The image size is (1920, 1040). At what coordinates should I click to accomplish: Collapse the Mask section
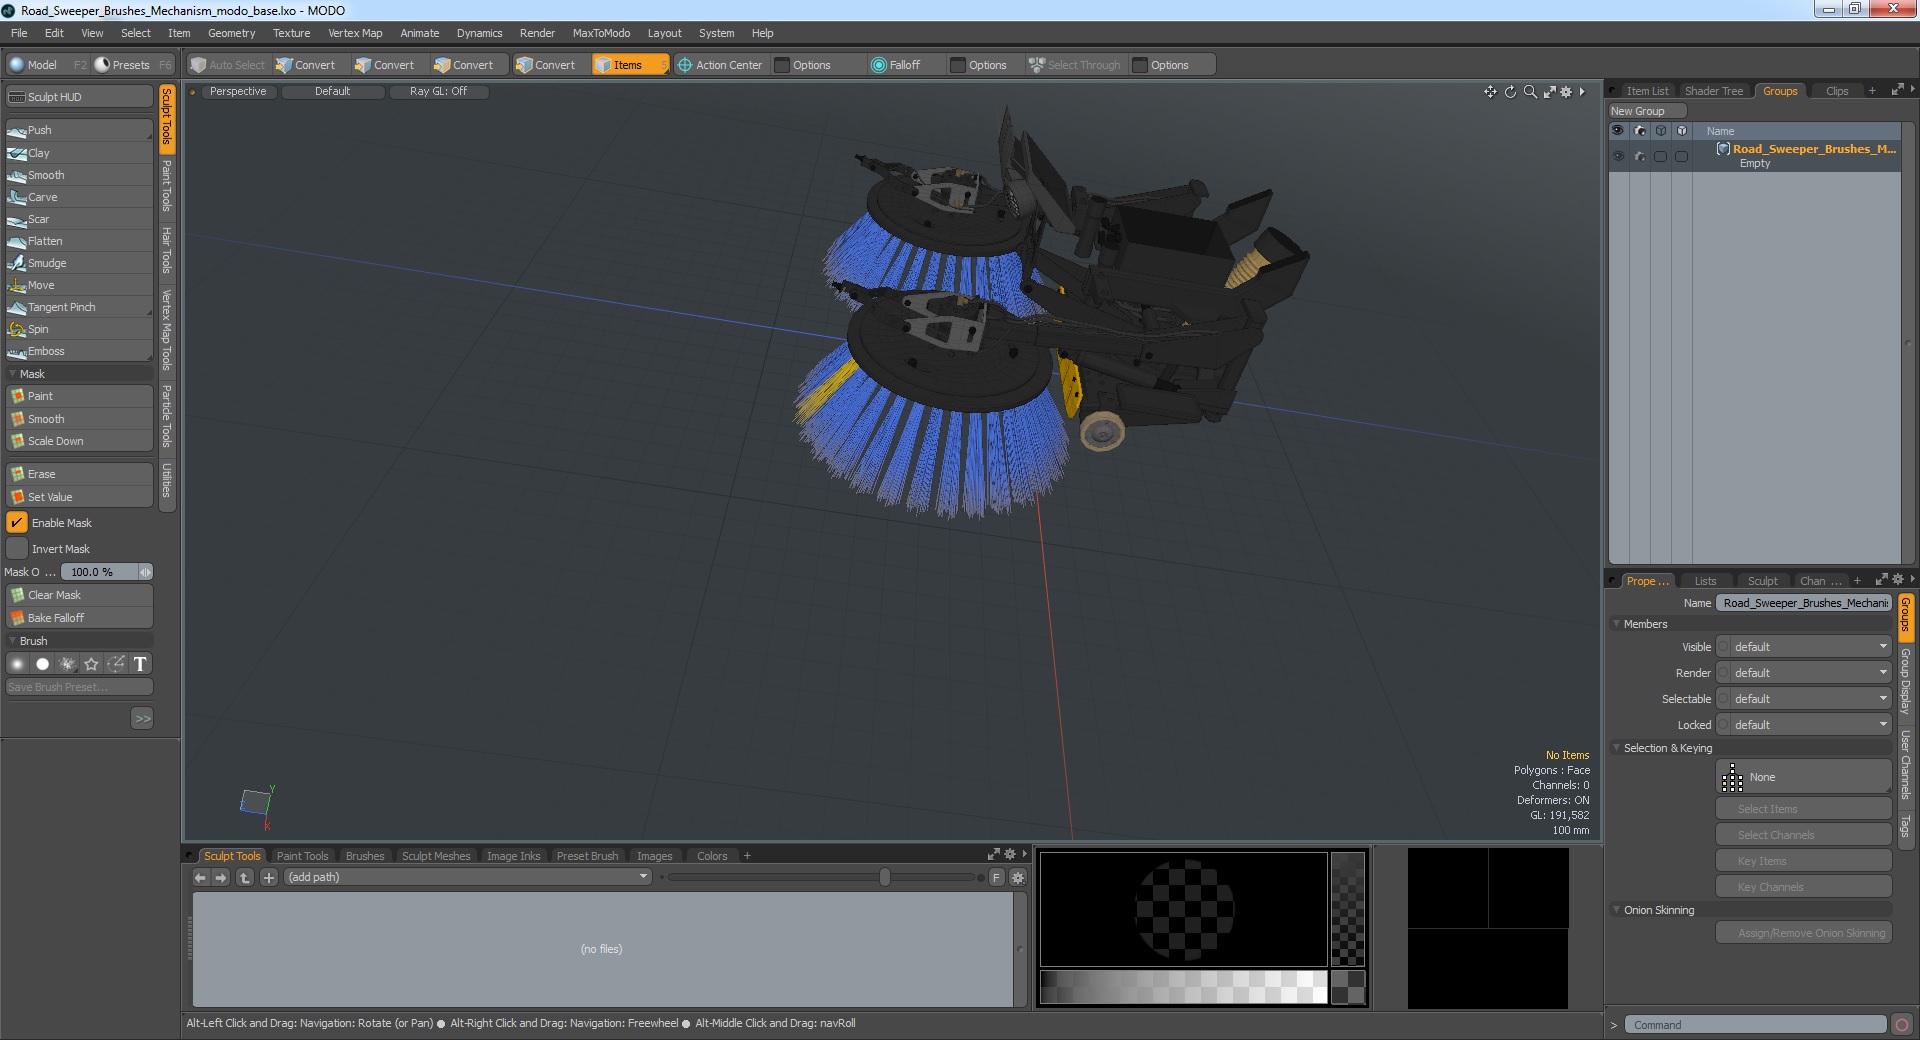13,374
